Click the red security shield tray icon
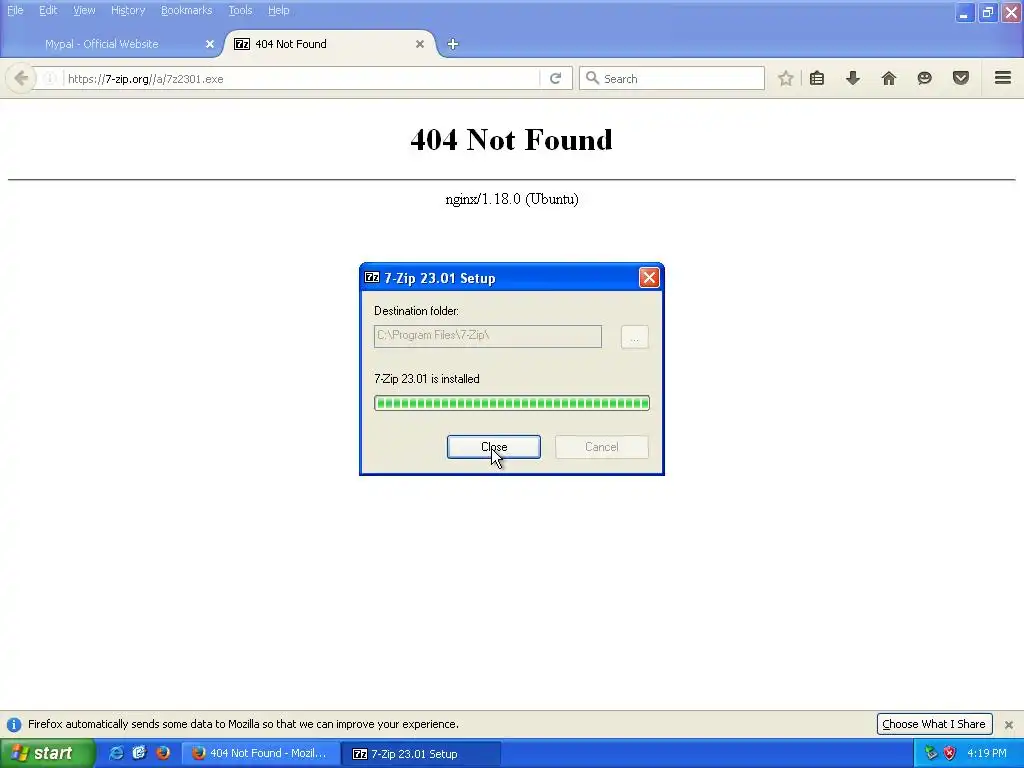 (x=949, y=753)
